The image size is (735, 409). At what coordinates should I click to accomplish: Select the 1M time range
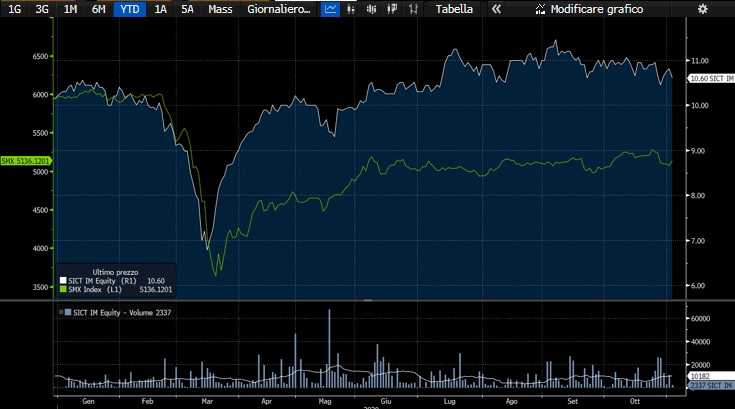[x=70, y=9]
